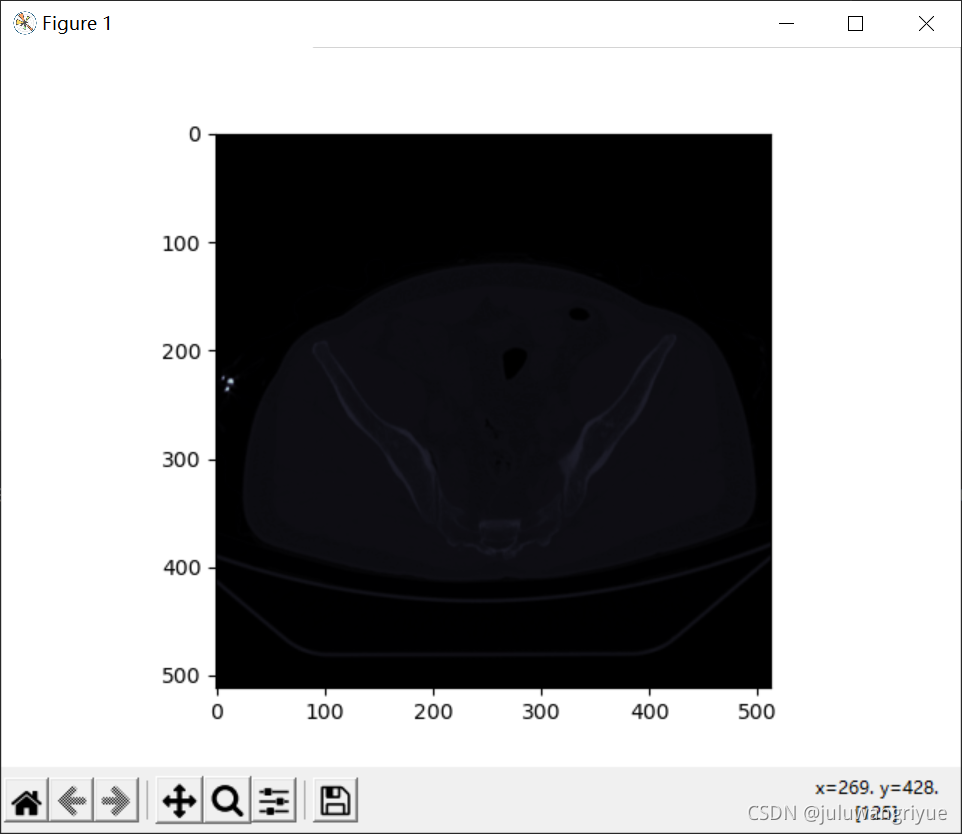This screenshot has height=834, width=962.
Task: Click x-axis tick label 200
Action: click(x=433, y=712)
